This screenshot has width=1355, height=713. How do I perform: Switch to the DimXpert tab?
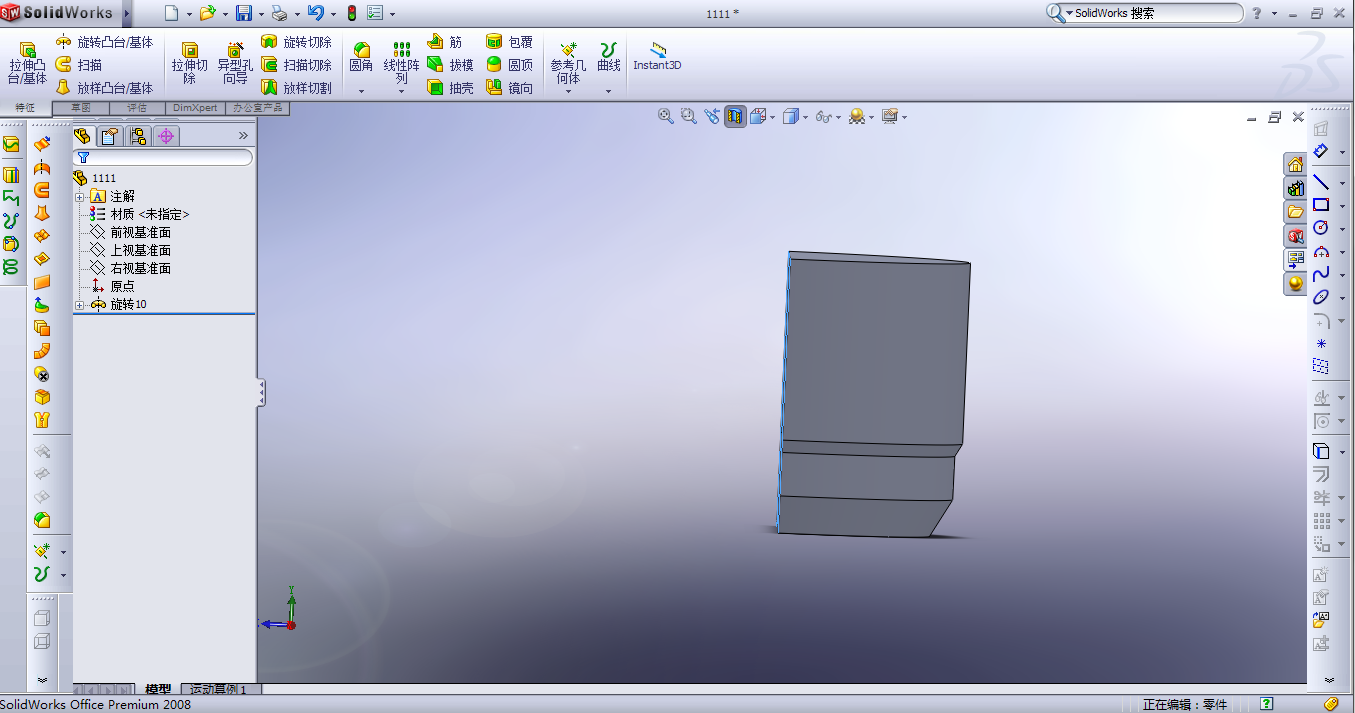pyautogui.click(x=195, y=107)
